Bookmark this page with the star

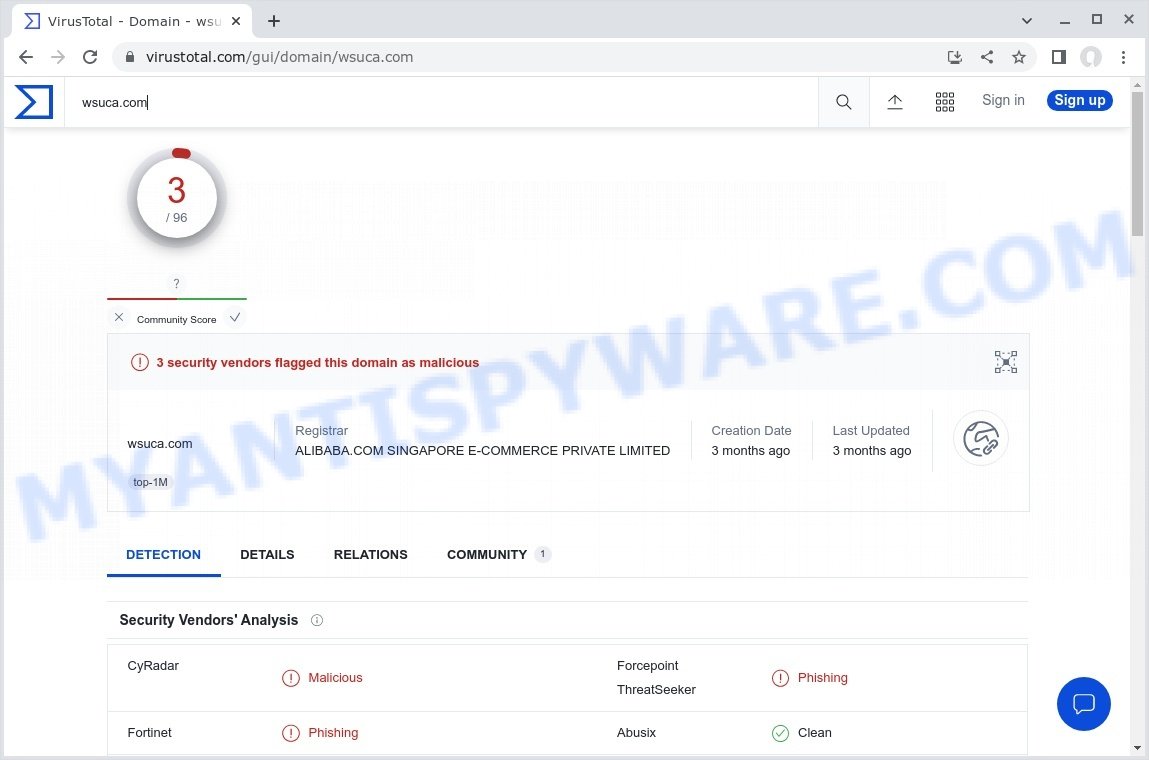1019,57
